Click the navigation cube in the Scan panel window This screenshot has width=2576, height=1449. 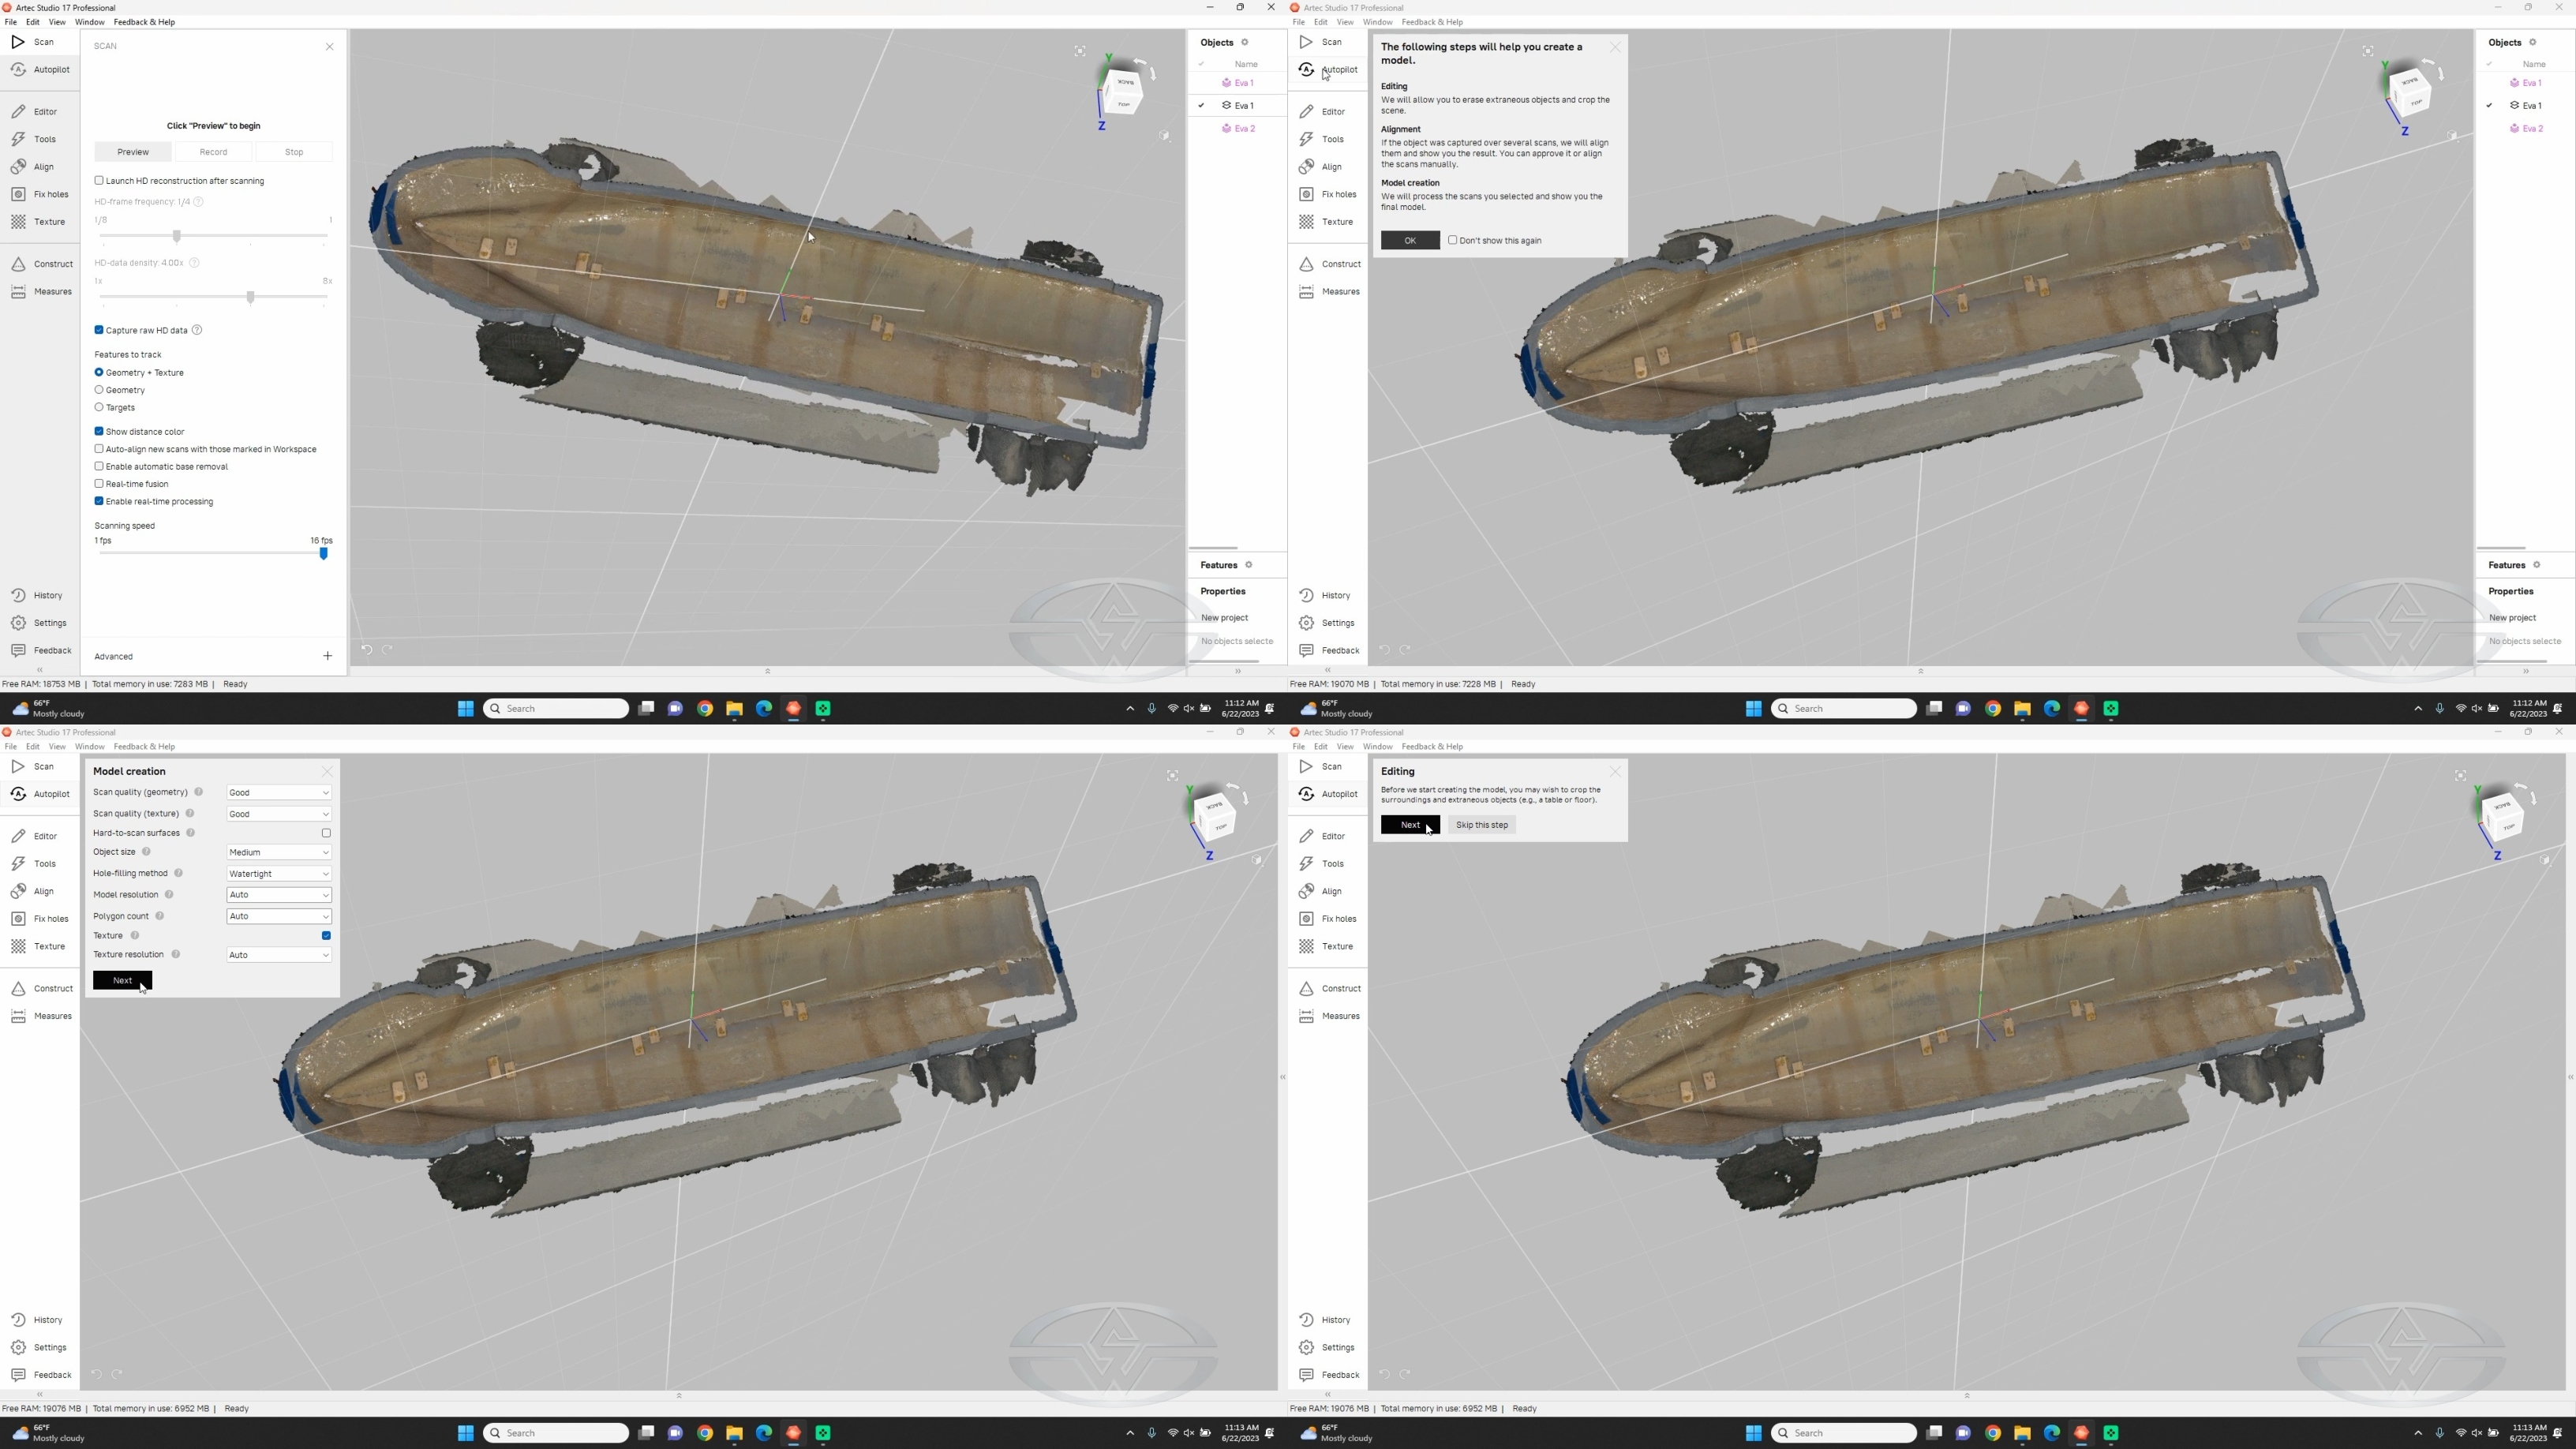[1123, 93]
